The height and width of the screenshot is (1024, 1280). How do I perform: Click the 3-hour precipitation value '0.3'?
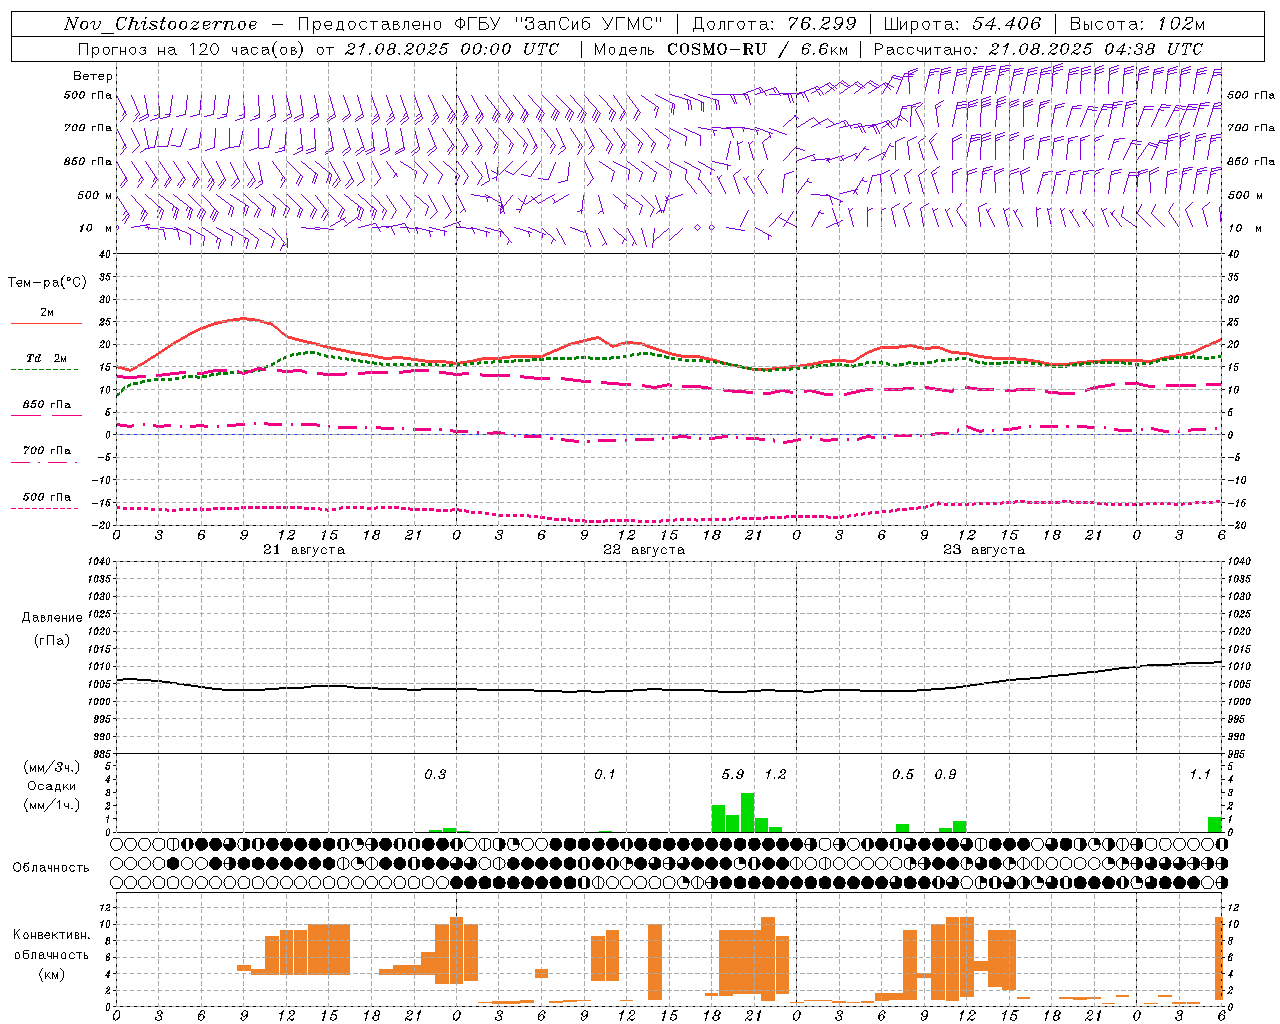click(x=435, y=775)
